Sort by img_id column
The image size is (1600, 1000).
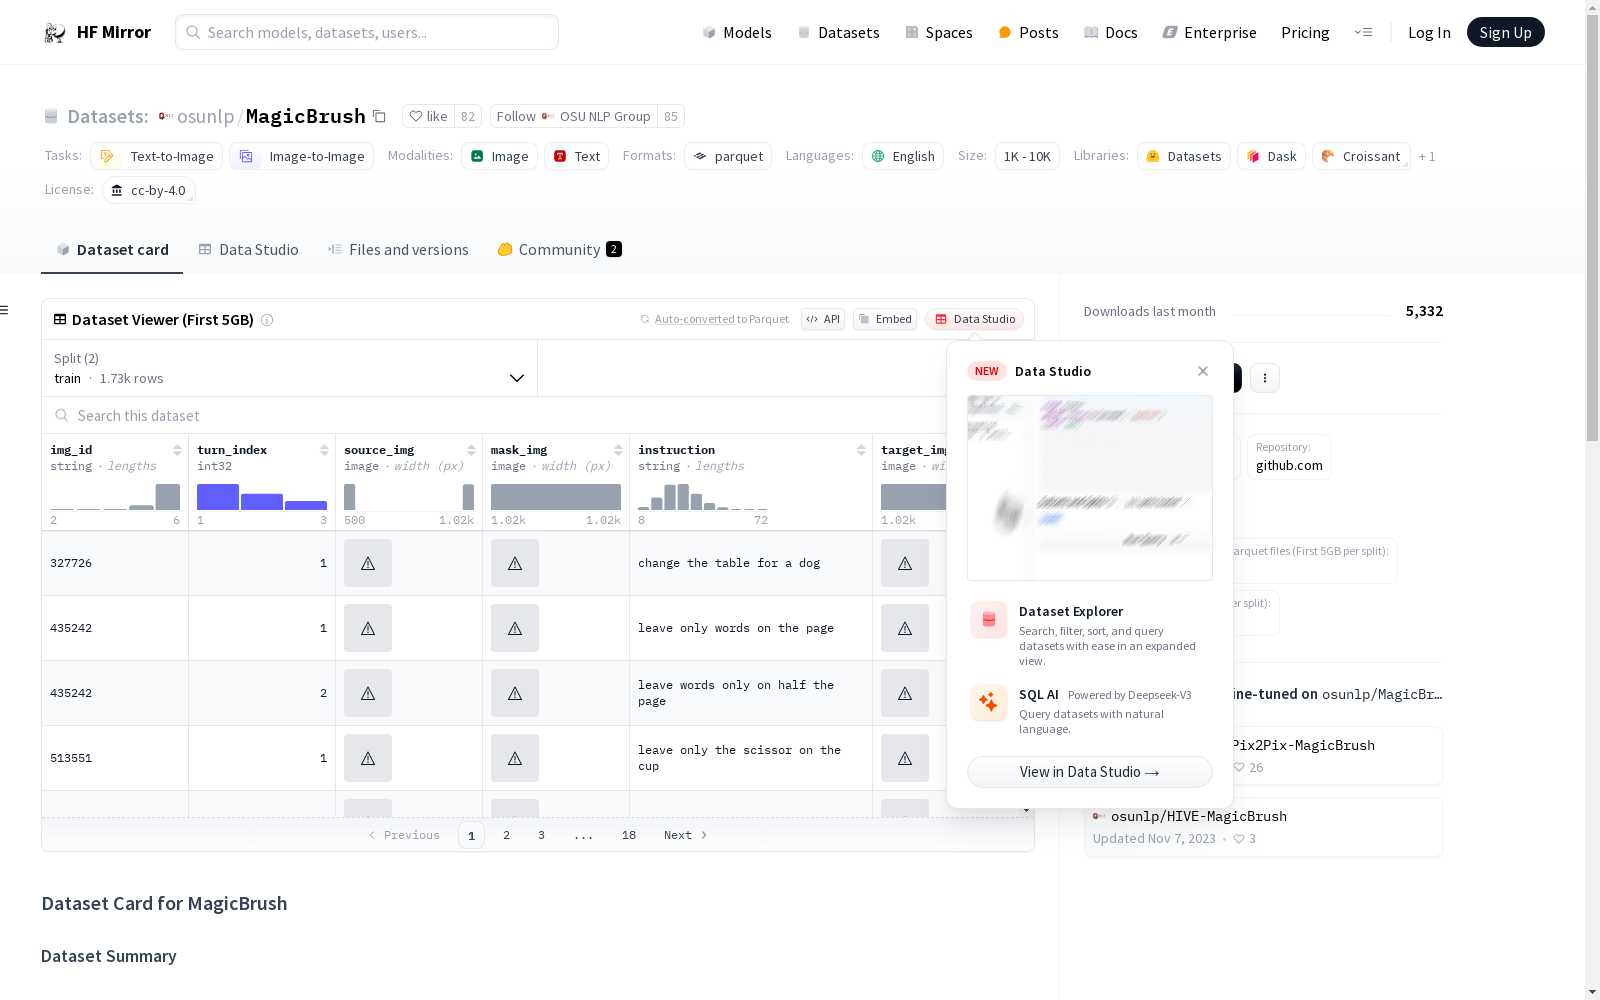click(x=177, y=450)
